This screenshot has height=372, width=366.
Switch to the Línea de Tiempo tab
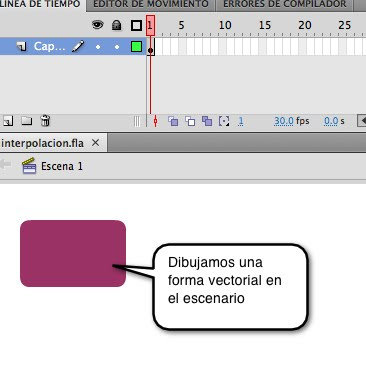pos(42,5)
